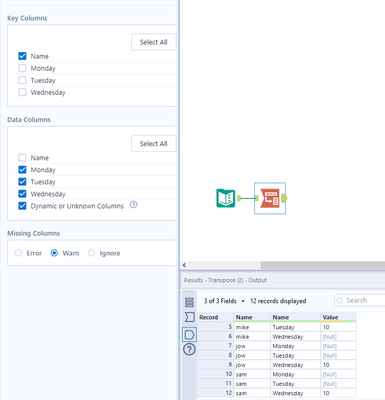Viewport: 385px width, 400px height.
Task: Show the summary sigma view icon
Action: point(189,317)
